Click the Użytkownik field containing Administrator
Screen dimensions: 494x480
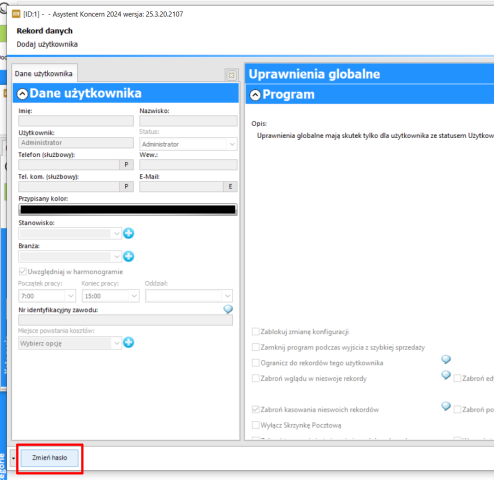tap(76, 143)
